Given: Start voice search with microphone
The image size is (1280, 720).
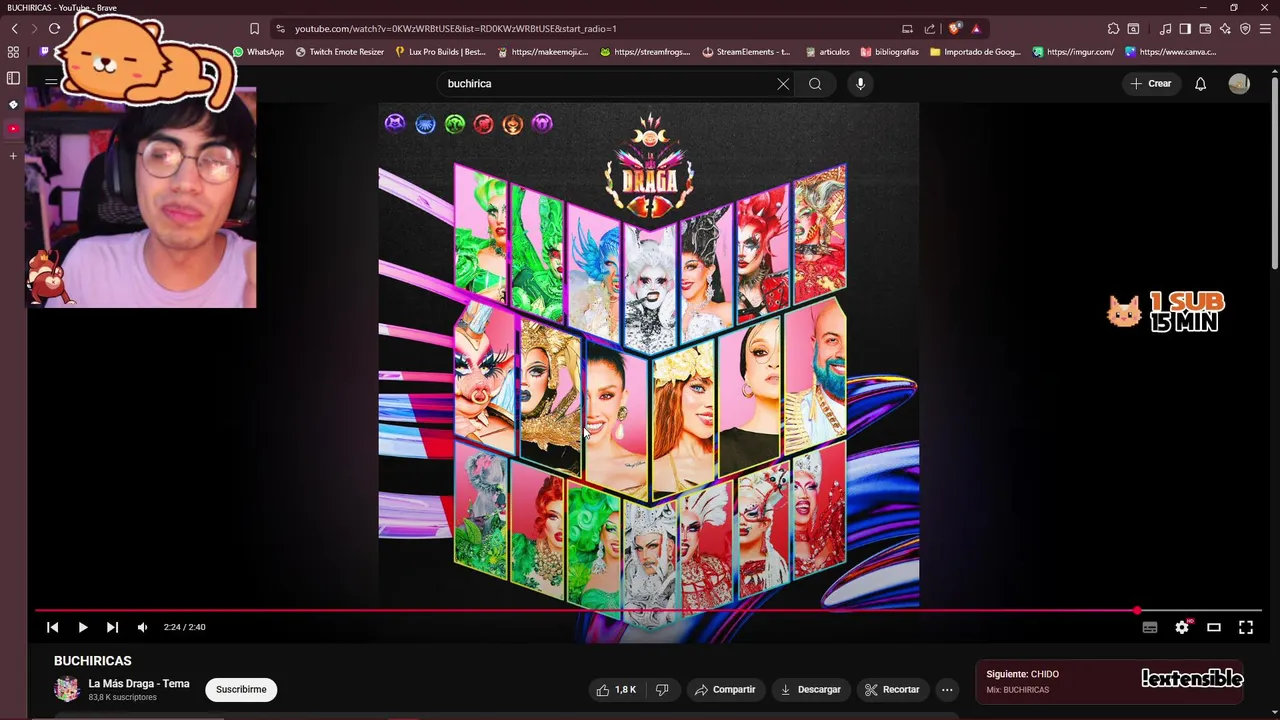Looking at the screenshot, I should pos(860,84).
